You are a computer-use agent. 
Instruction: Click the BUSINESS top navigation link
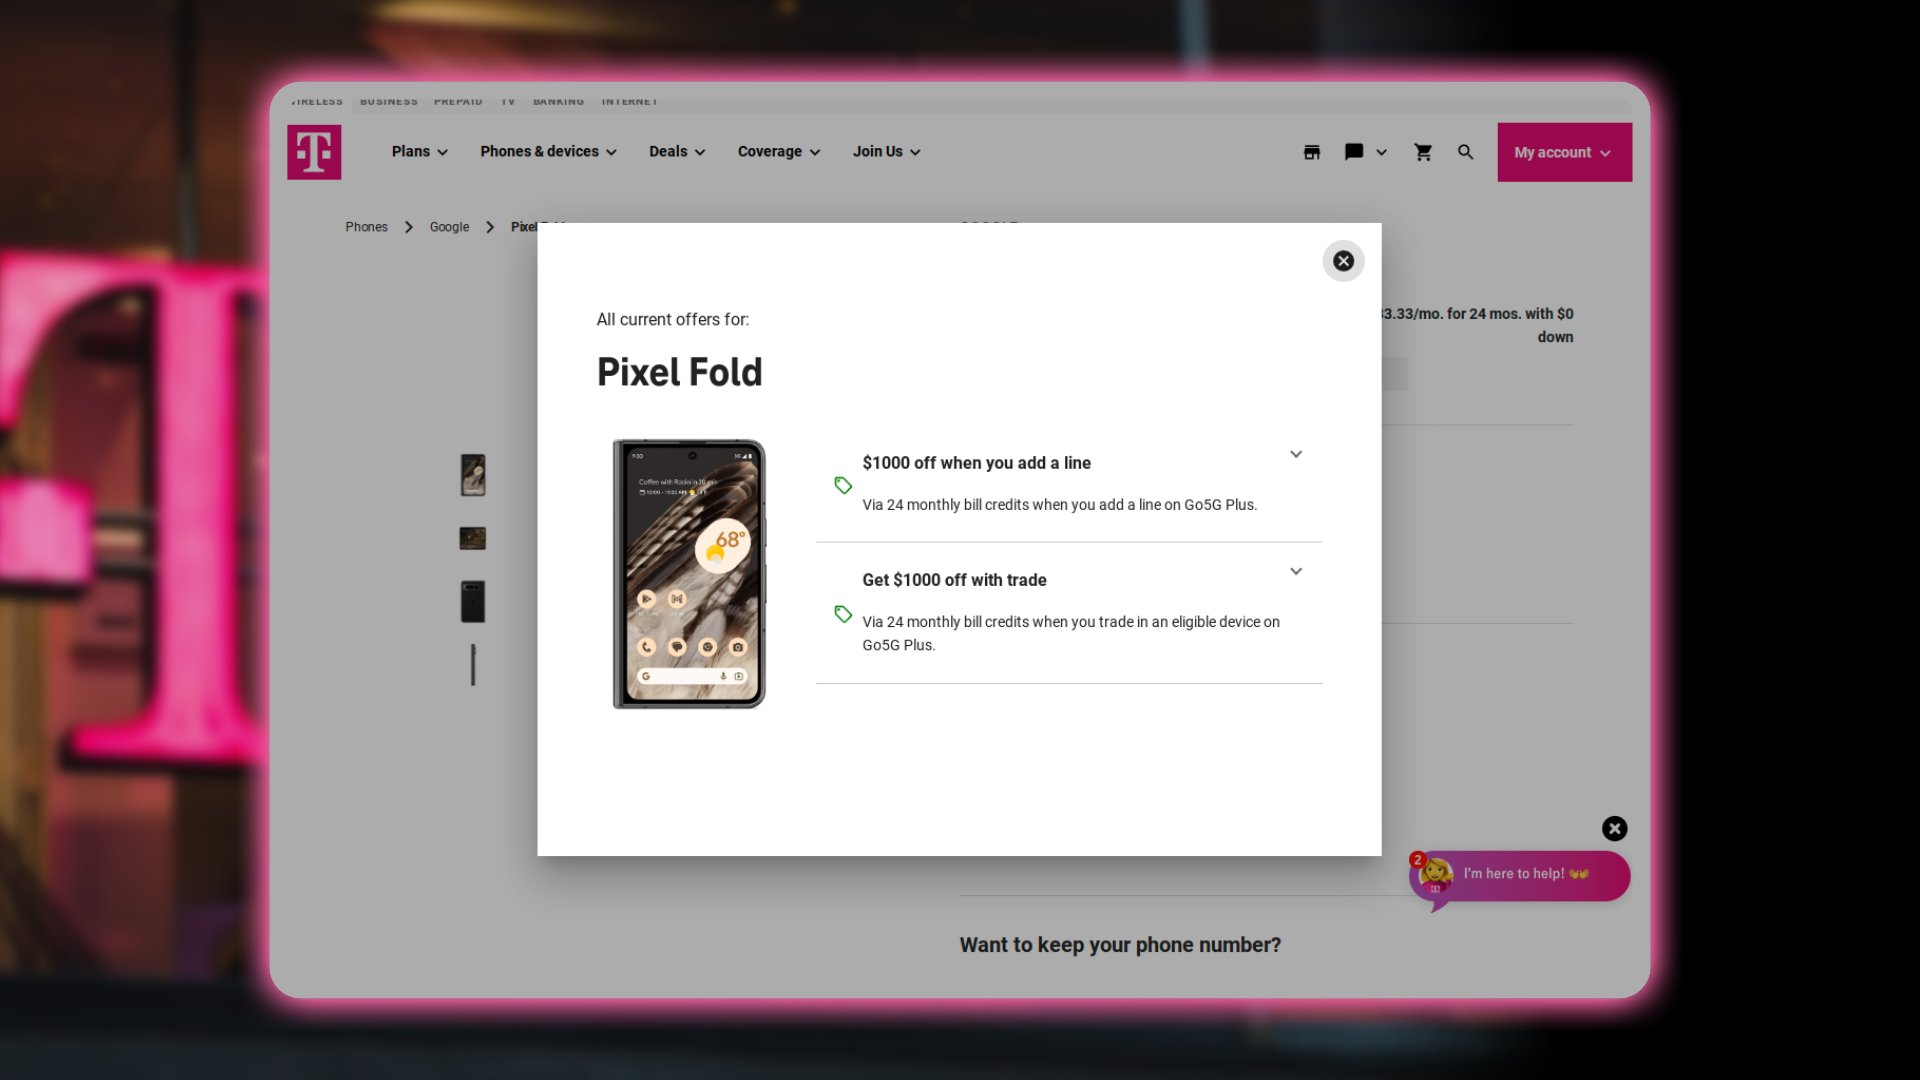[x=389, y=101]
